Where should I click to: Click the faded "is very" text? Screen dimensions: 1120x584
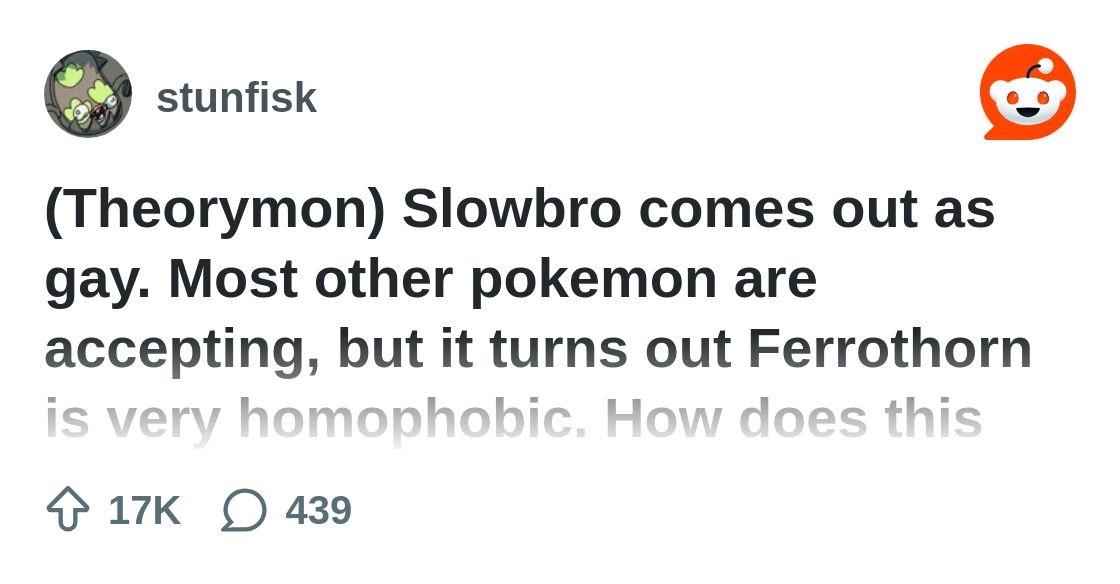point(132,419)
